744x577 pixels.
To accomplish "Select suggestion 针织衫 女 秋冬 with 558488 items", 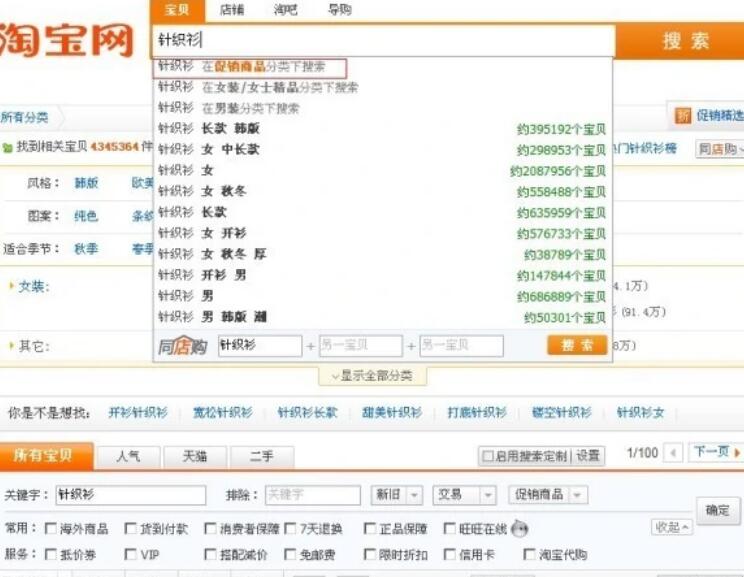I will (382, 191).
